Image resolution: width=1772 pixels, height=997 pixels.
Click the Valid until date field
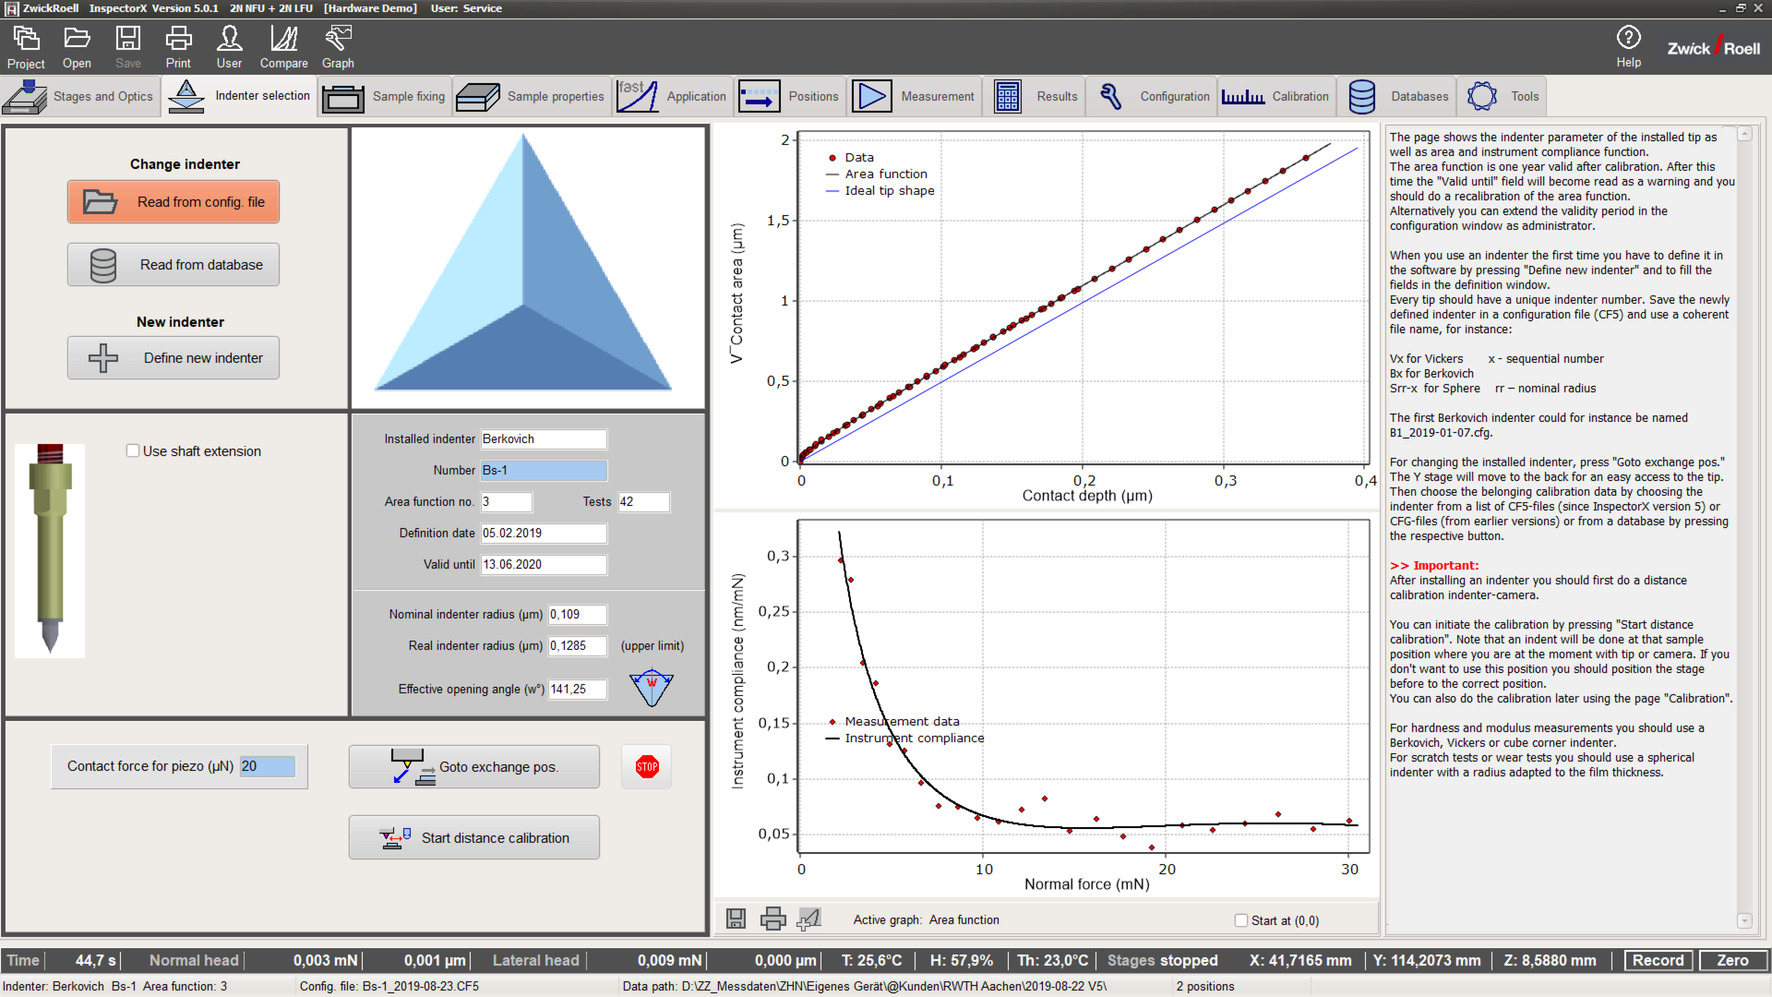[x=543, y=564]
